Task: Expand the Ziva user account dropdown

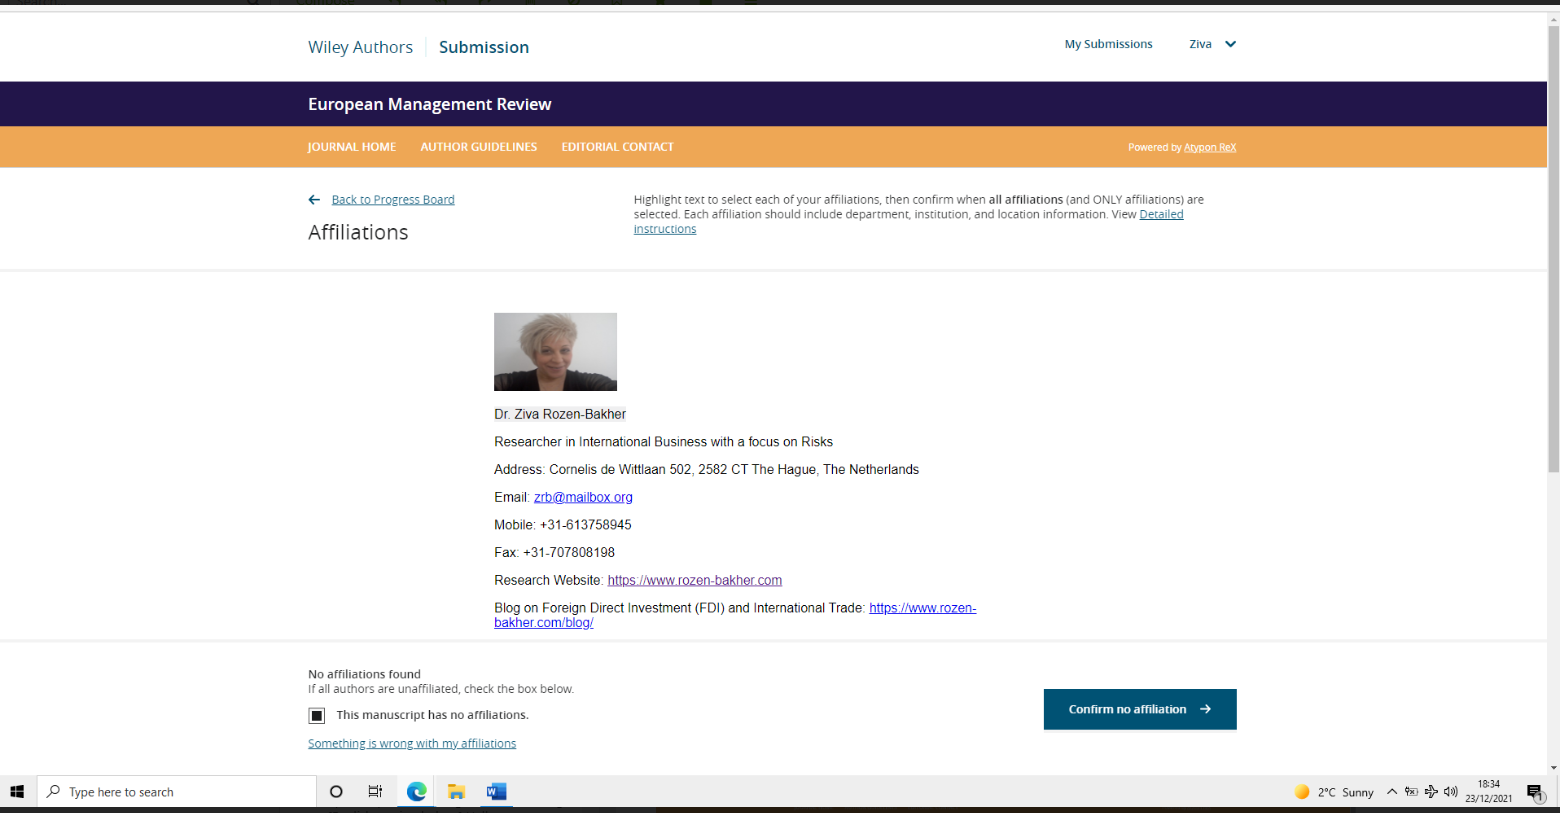Action: (x=1212, y=44)
